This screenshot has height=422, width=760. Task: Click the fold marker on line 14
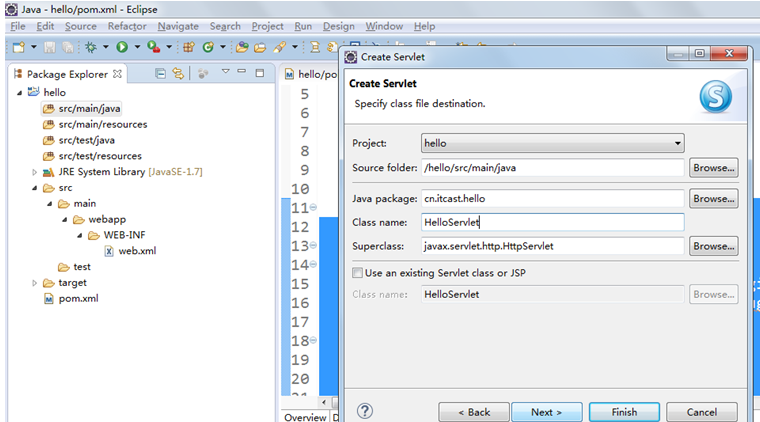click(x=313, y=264)
